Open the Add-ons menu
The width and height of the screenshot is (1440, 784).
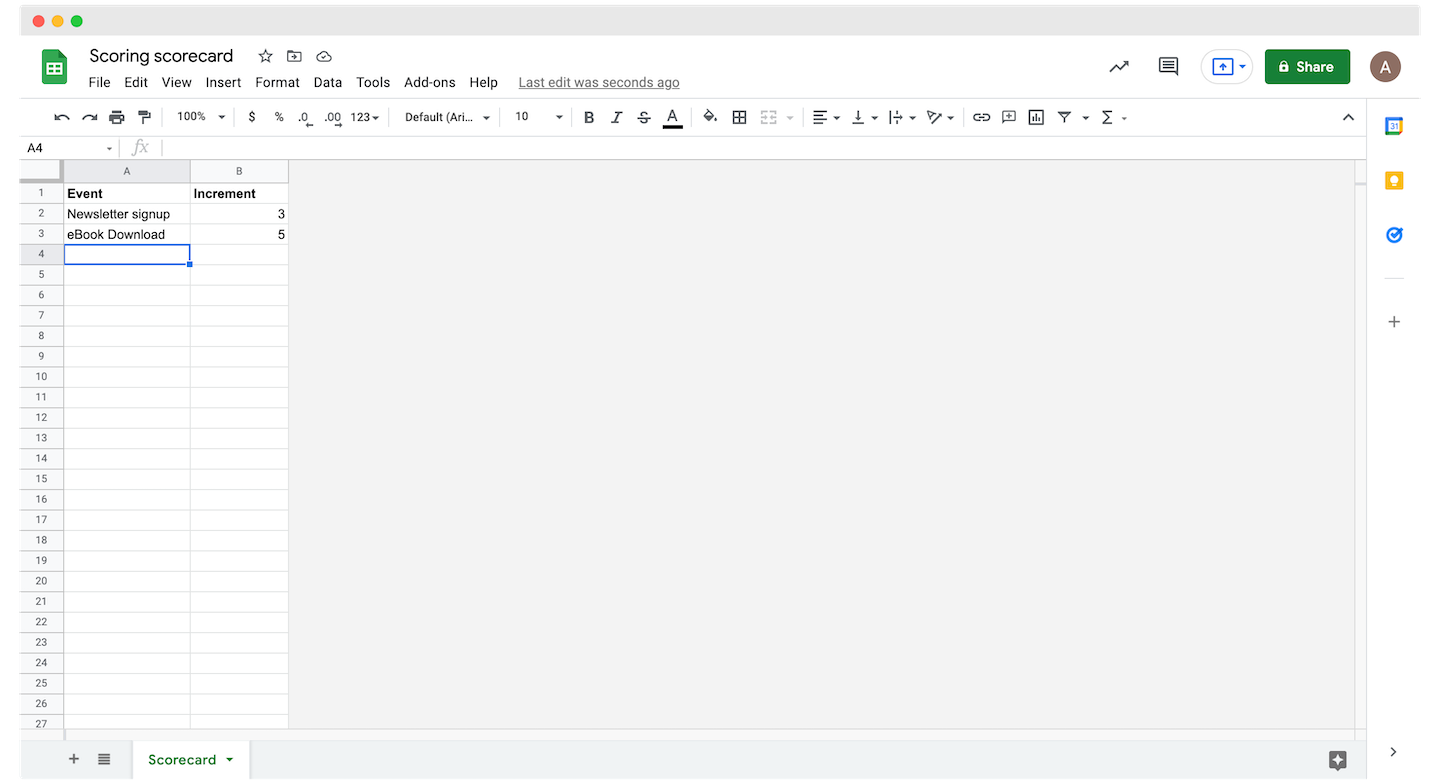(430, 82)
